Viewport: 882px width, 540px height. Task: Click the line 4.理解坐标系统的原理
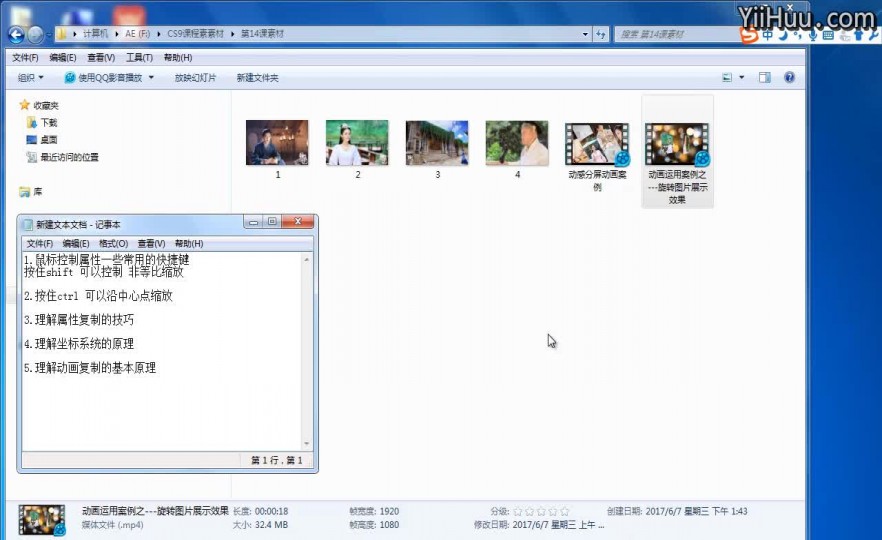[x=79, y=344]
